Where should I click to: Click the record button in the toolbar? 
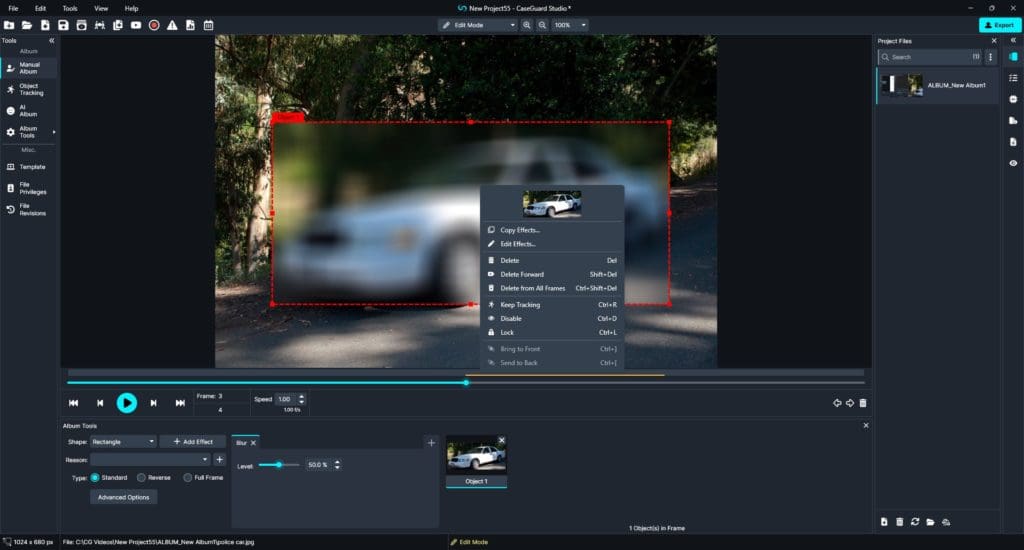coord(154,25)
